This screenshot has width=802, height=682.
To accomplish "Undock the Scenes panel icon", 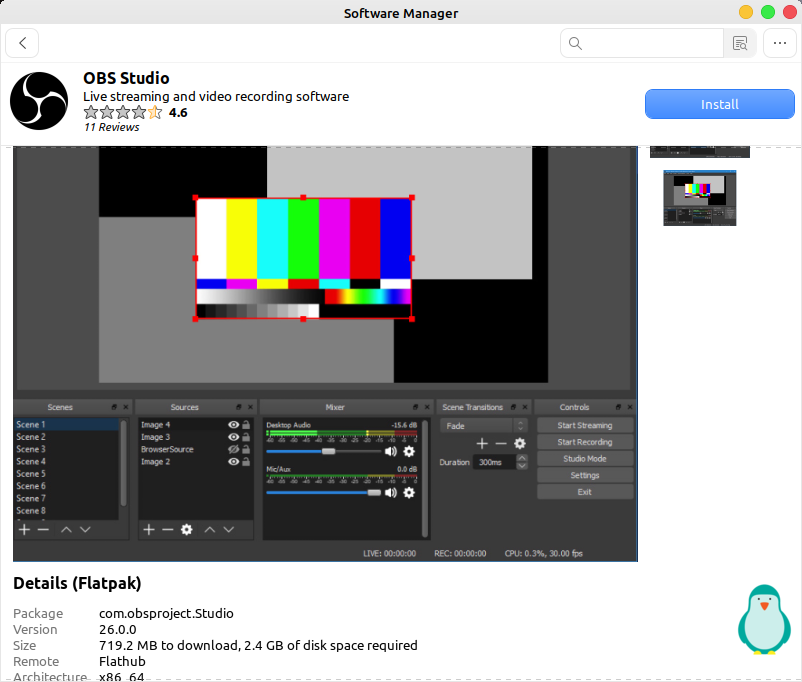I will point(114,407).
